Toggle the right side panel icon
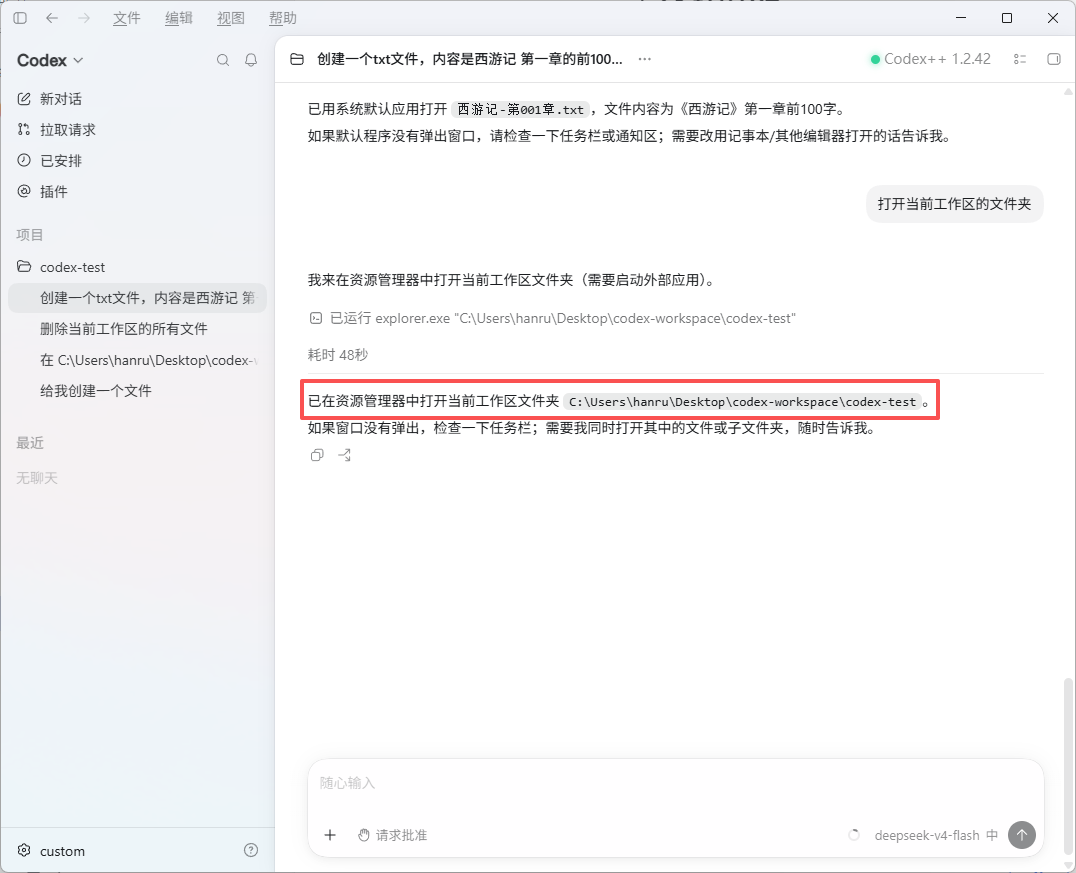 coord(1054,59)
